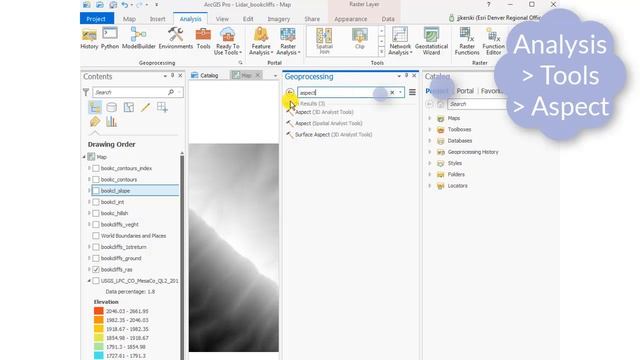Switch Contents to List By Snapping
Screen dimensions: 640x360
tap(162, 107)
